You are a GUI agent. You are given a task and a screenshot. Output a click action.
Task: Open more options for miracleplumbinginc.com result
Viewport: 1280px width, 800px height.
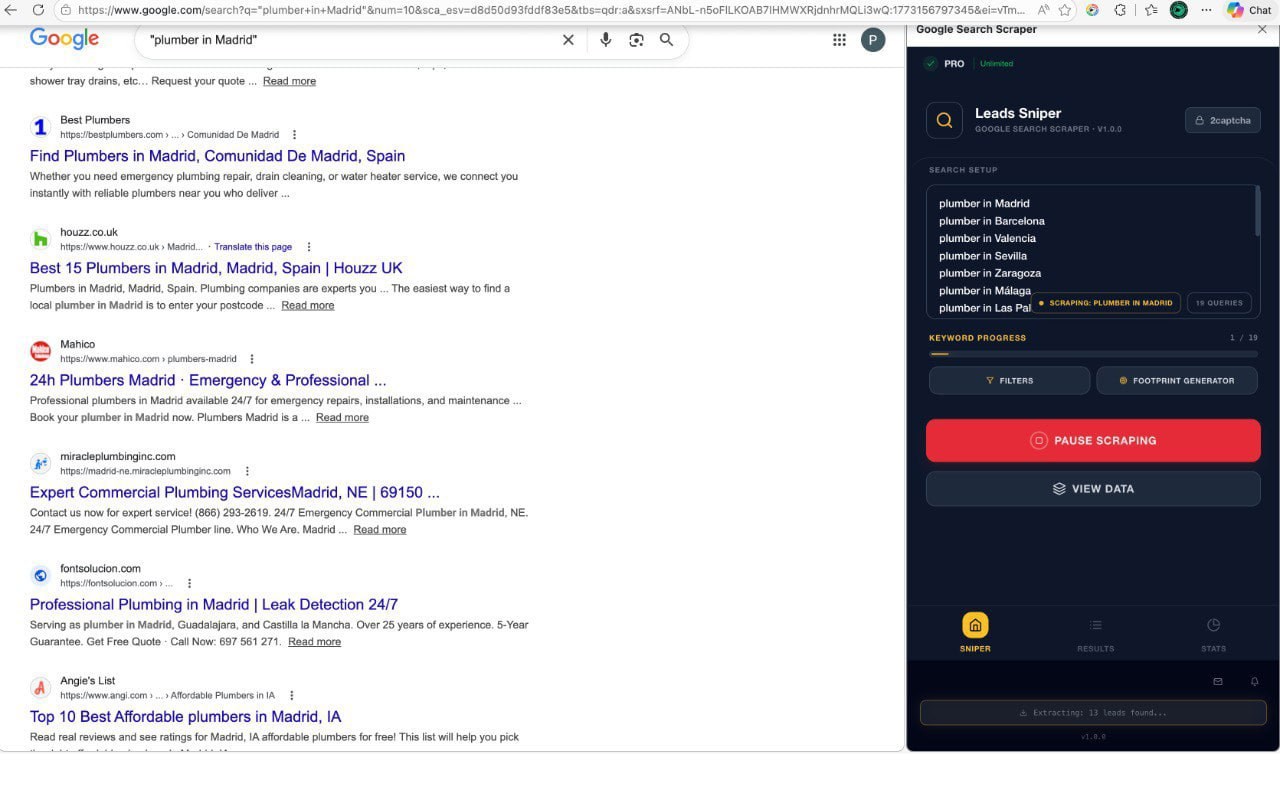247,471
